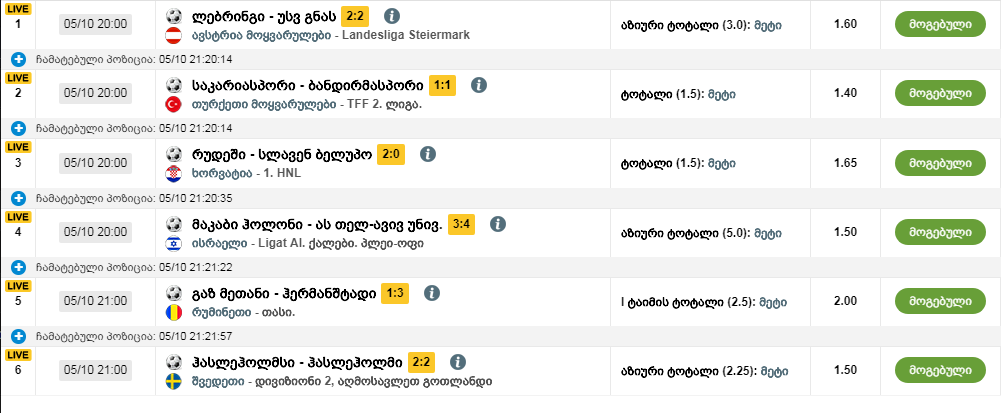The width and height of the screenshot is (1001, 413).
Task: Click the LIVE badge on bet number 4
Action: (18, 215)
